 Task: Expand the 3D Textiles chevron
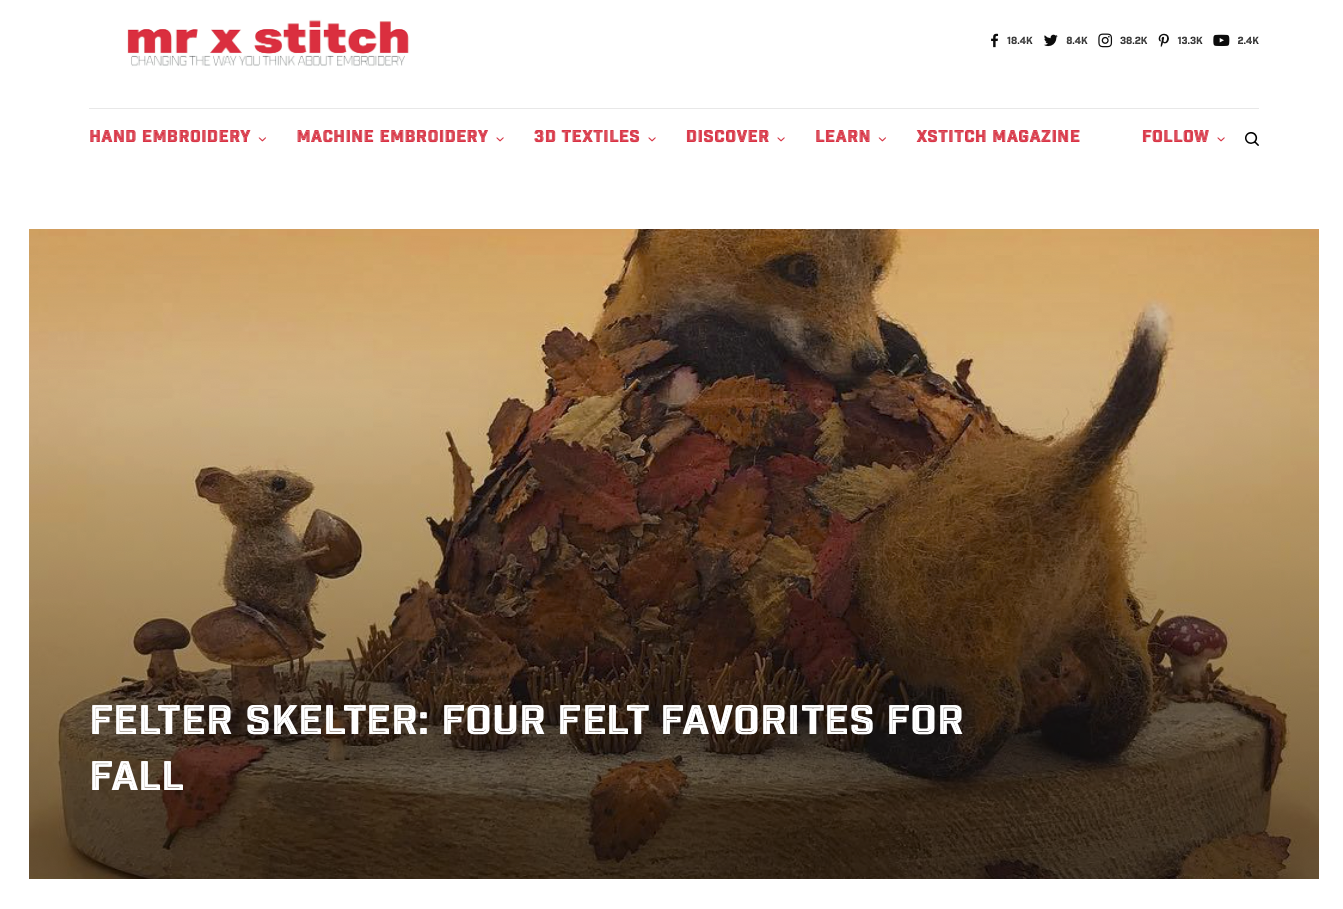point(652,139)
